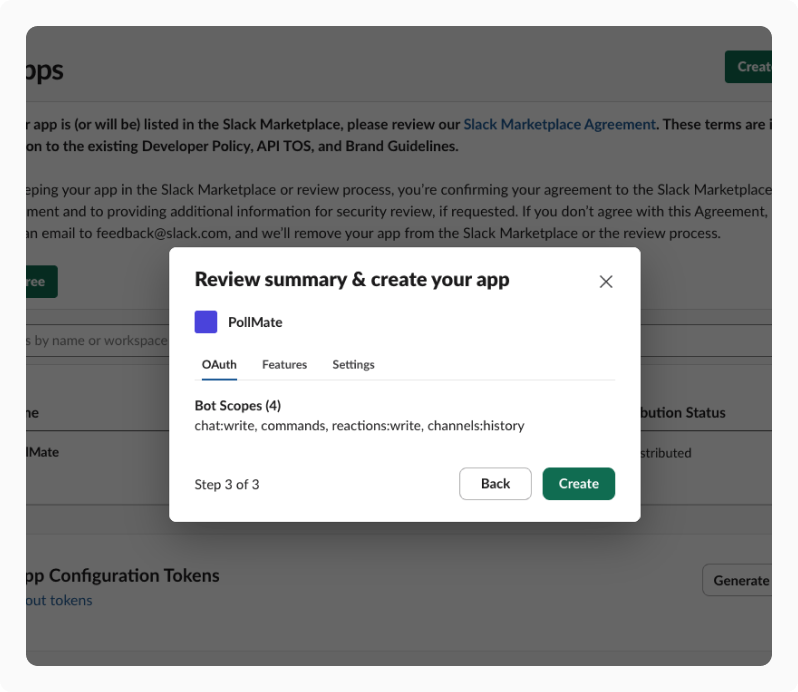The image size is (798, 692).
Task: Switch to the Features tab
Action: pos(284,365)
